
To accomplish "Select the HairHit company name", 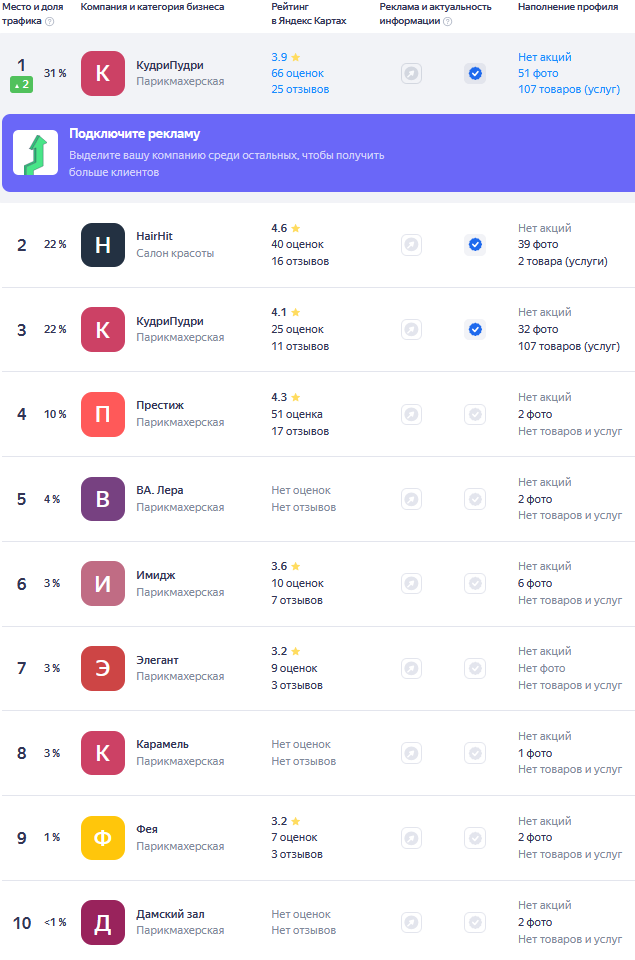I will click(x=154, y=236).
